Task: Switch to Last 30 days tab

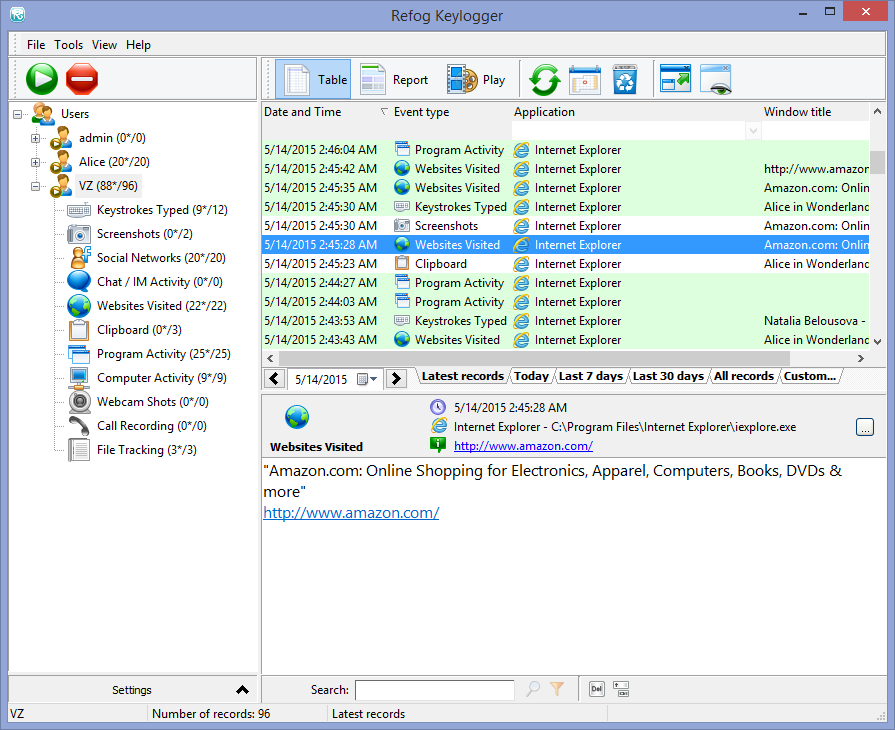Action: point(668,376)
